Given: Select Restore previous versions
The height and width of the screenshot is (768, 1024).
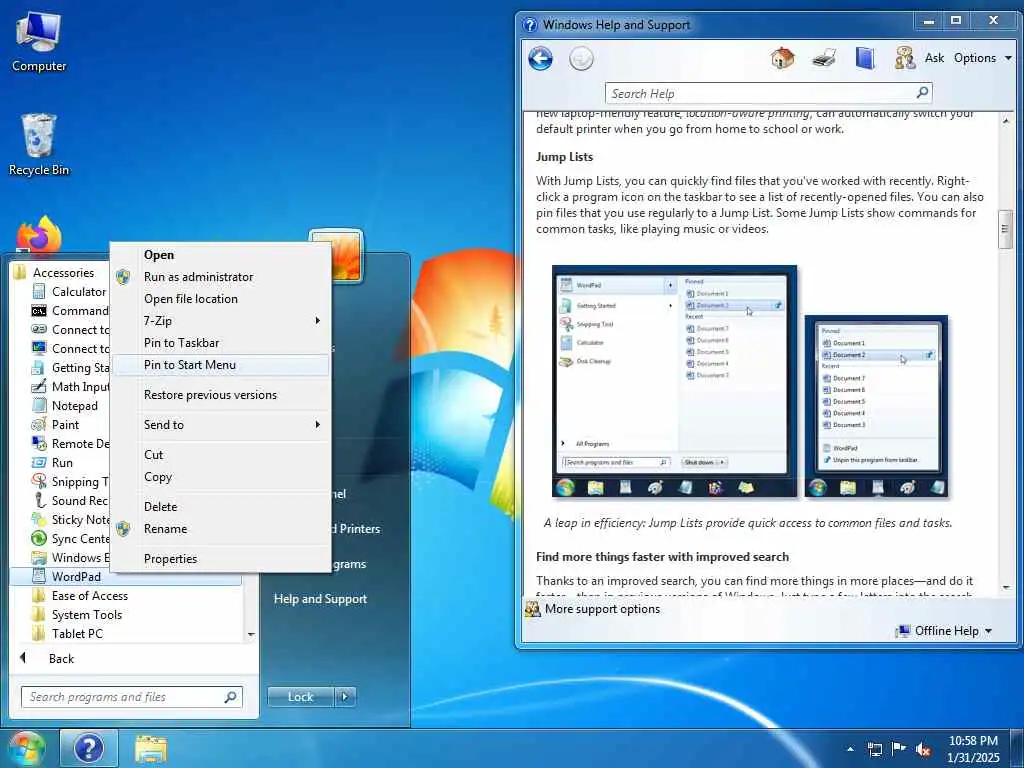Looking at the screenshot, I should (221, 395).
